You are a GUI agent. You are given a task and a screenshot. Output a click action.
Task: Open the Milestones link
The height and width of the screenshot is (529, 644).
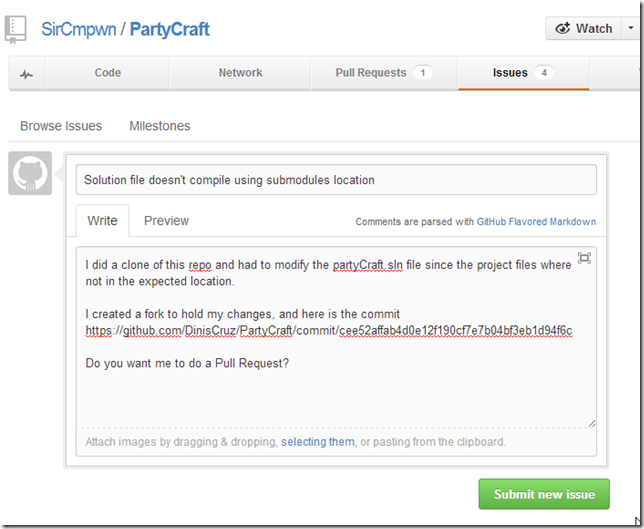pos(159,126)
